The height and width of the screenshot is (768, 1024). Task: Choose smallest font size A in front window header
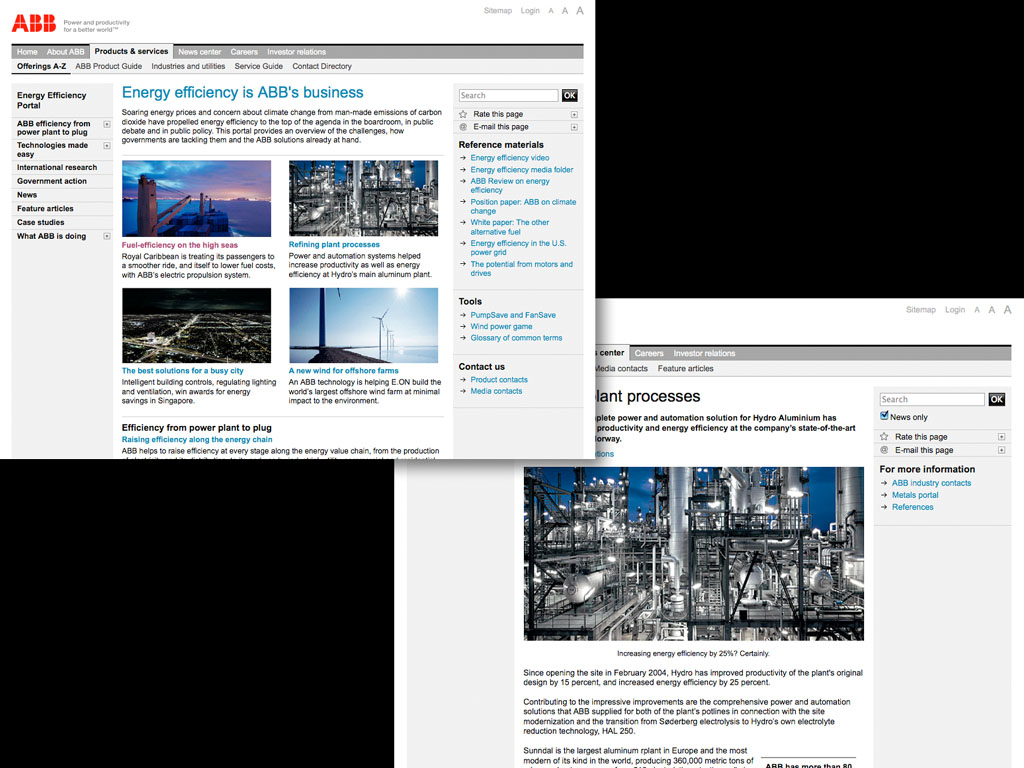[551, 11]
